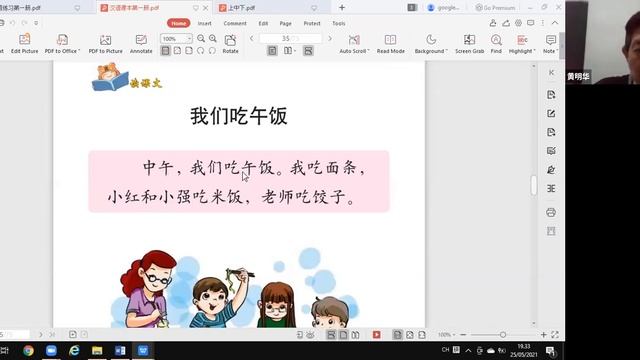Close the current PDF tab
This screenshot has height=360, width=640.
click(x=205, y=8)
